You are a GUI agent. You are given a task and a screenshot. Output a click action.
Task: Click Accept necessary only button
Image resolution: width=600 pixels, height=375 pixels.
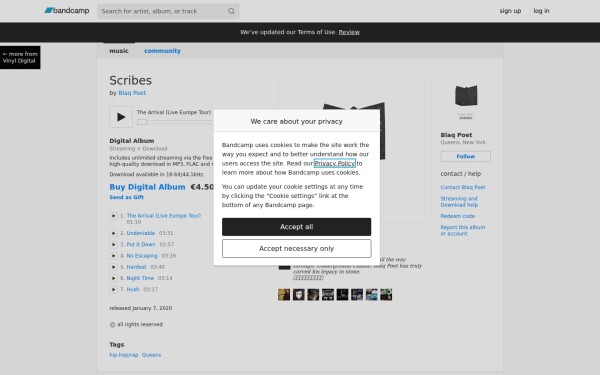pyautogui.click(x=297, y=248)
